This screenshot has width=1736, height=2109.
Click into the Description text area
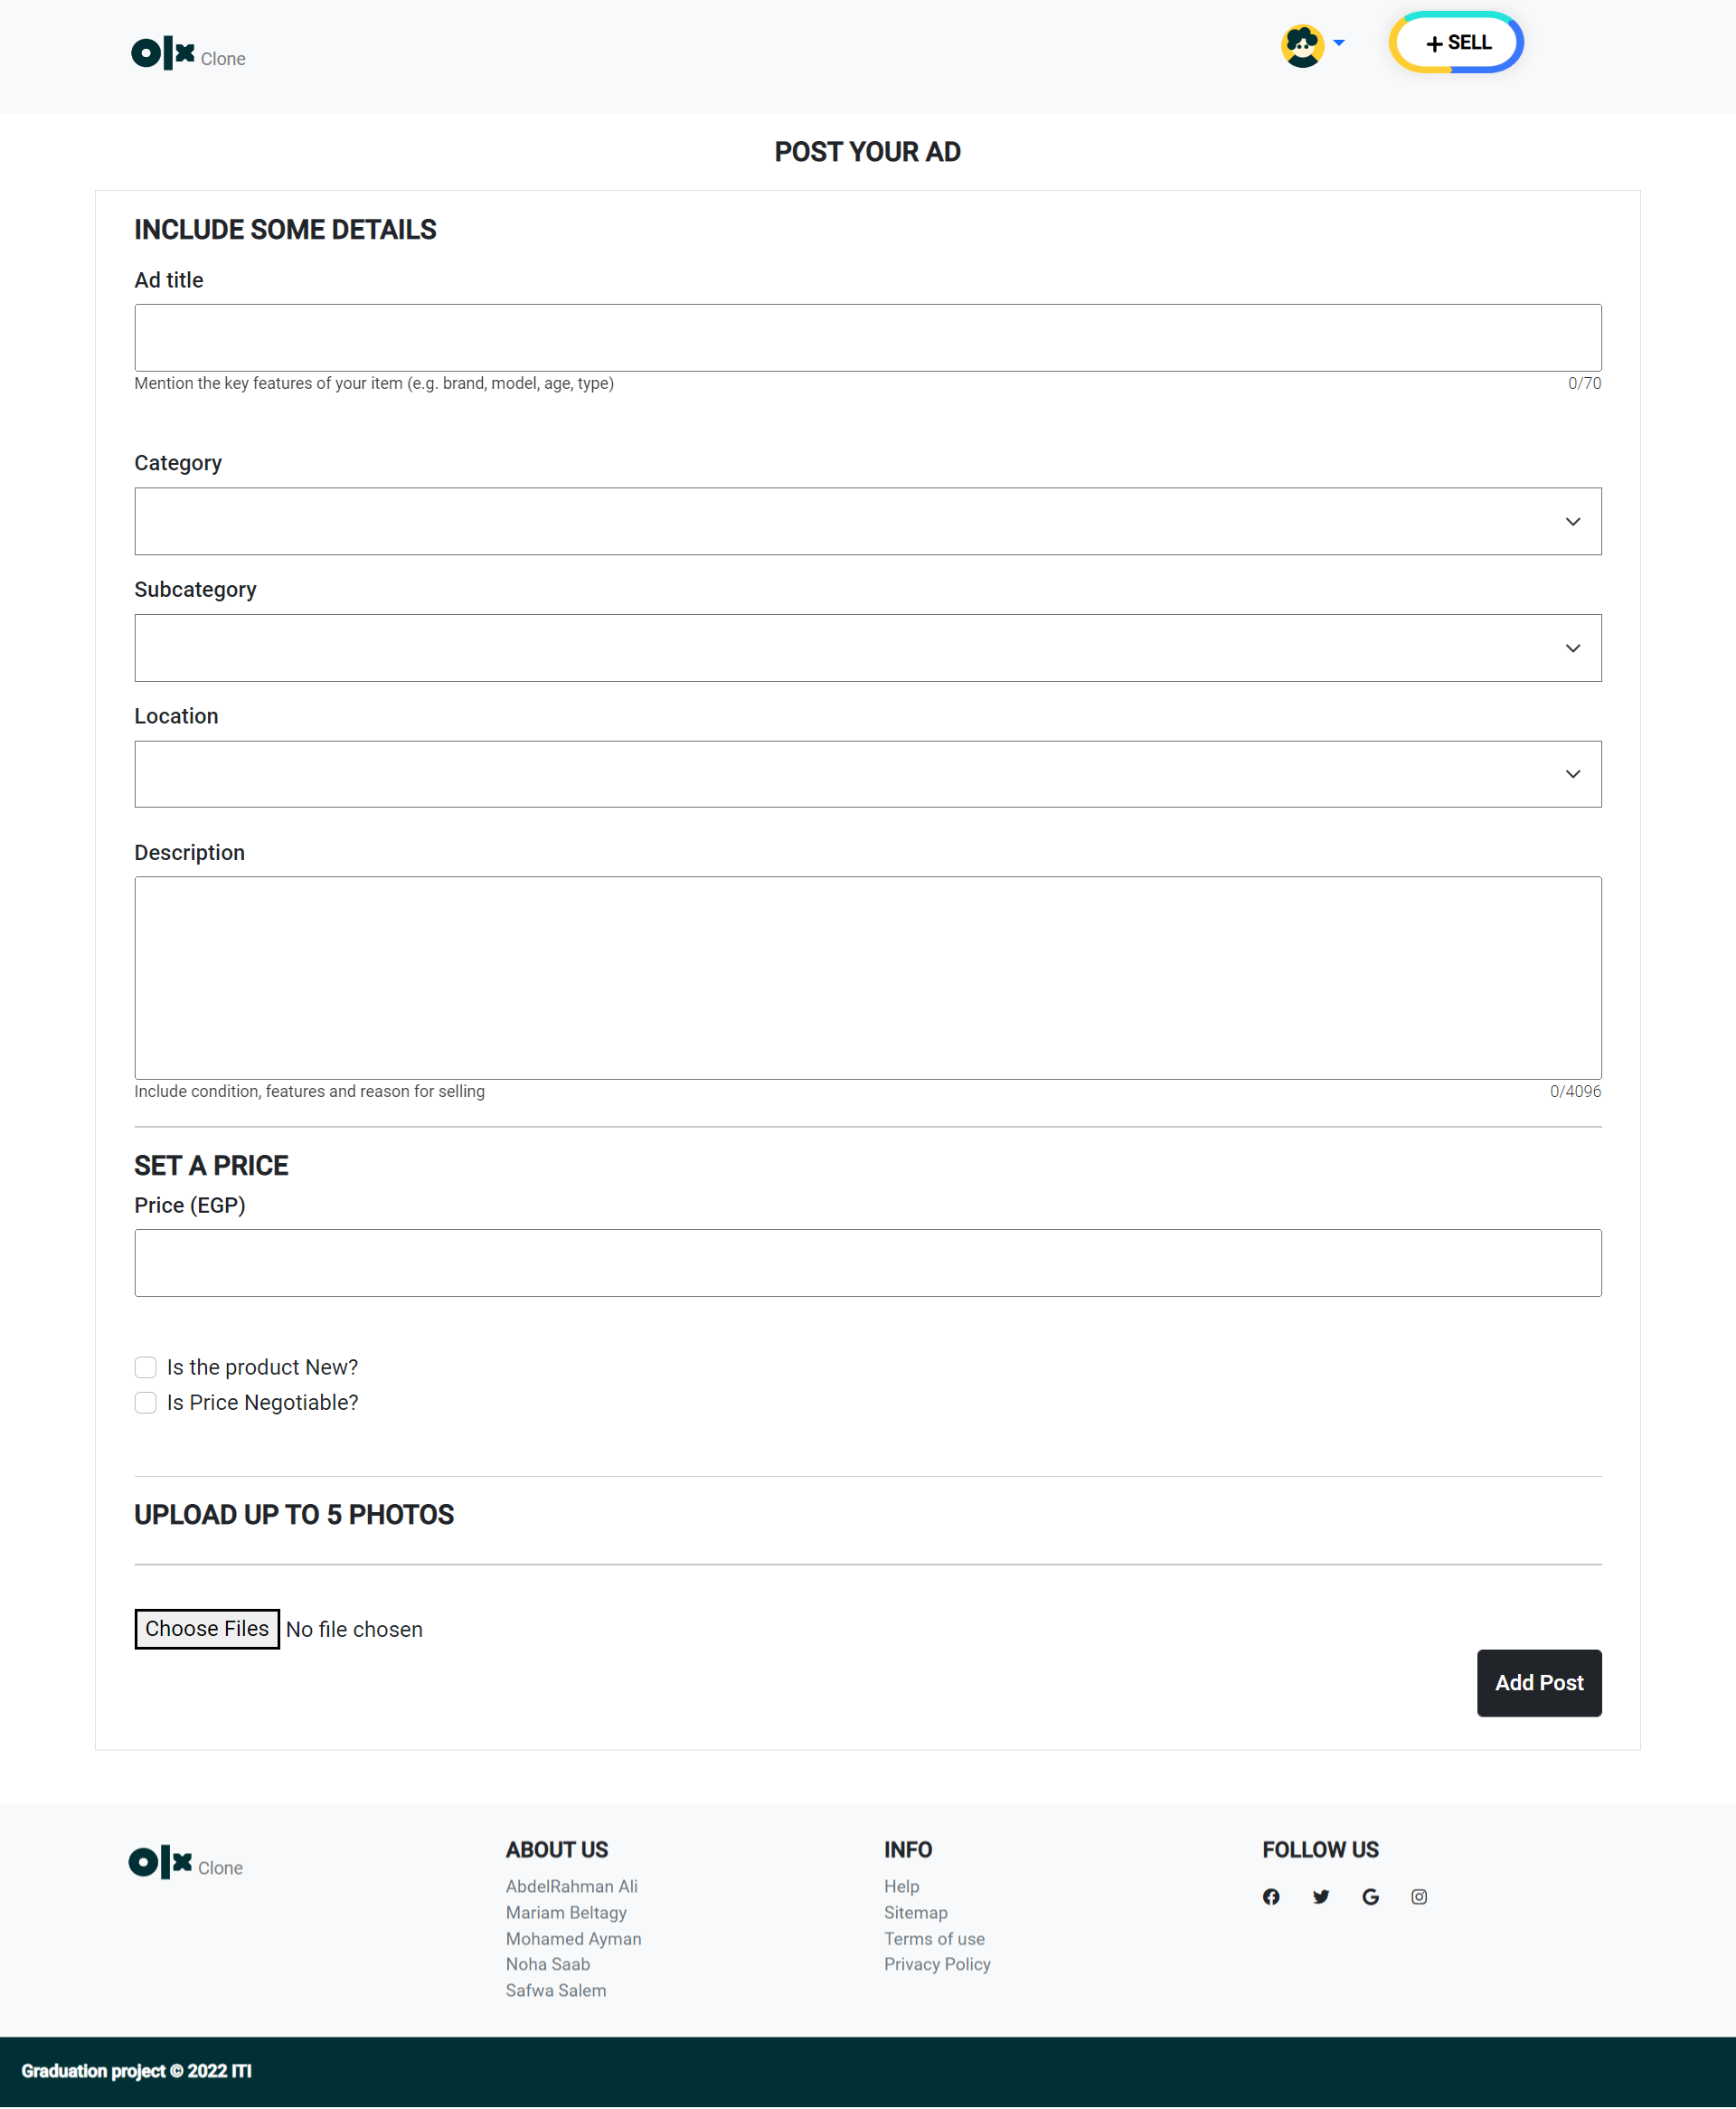tap(867, 977)
